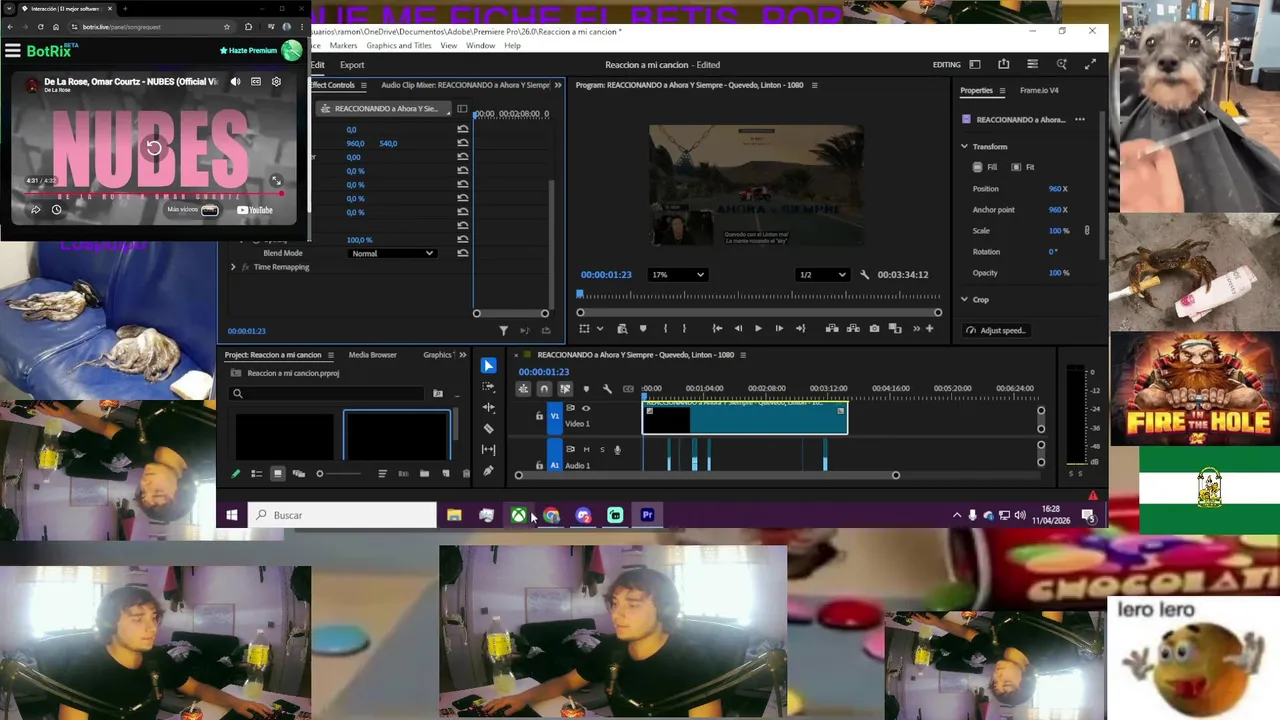Open the Markers menu
Viewport: 1280px width, 720px height.
(x=343, y=46)
